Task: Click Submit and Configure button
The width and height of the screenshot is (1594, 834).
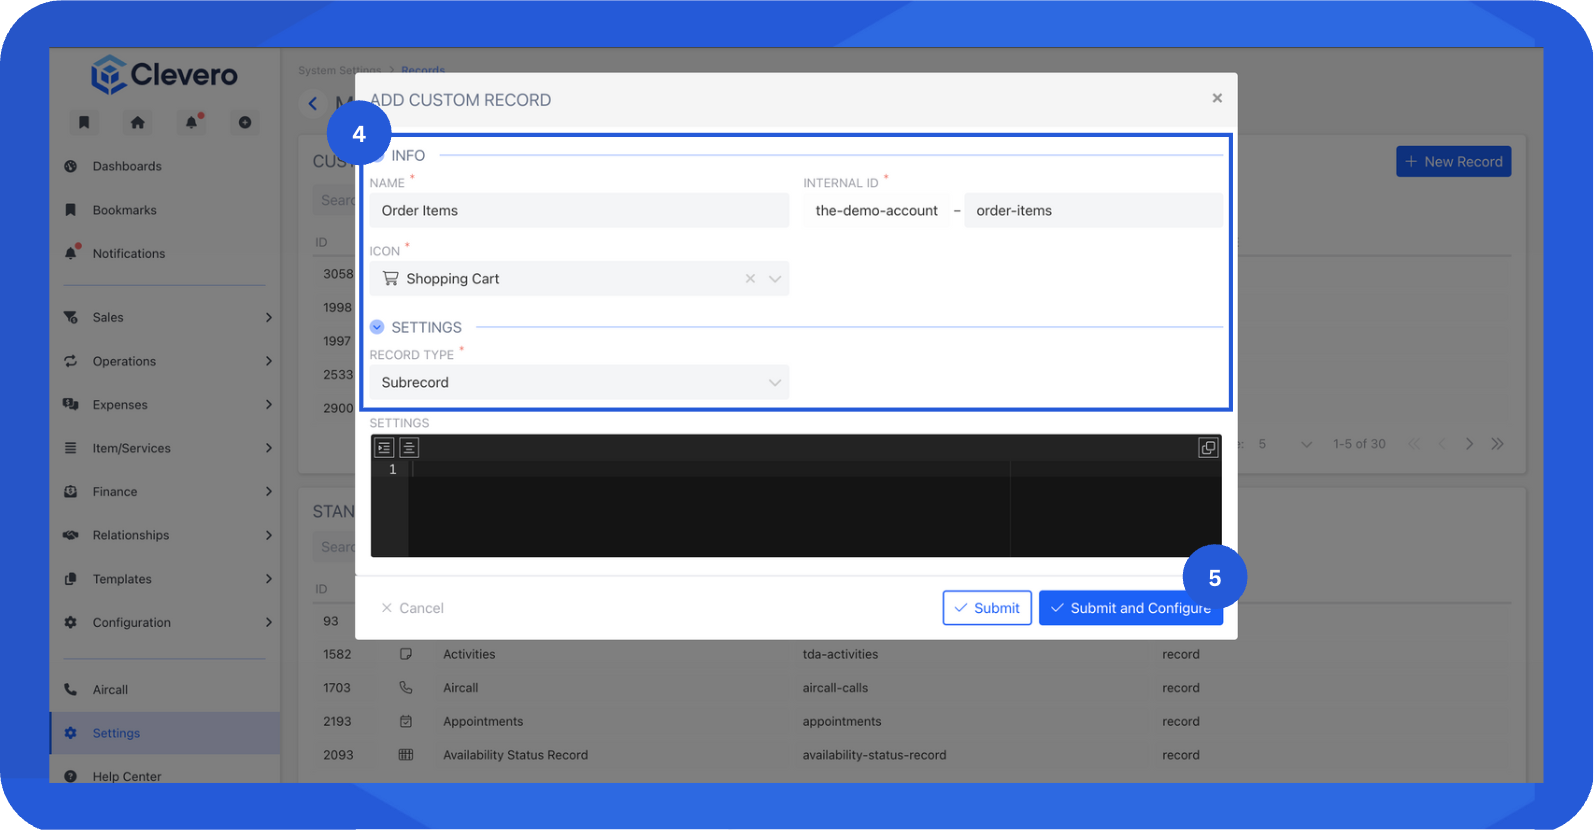Action: 1131,608
